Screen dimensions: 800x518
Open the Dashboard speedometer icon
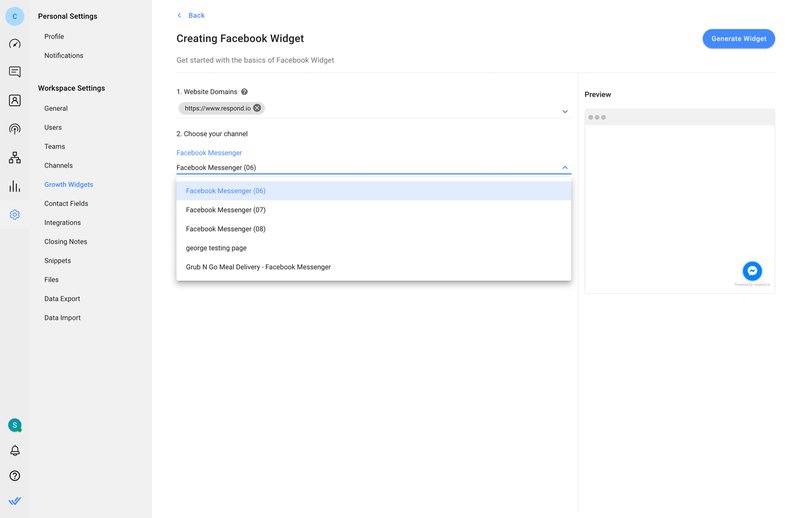coord(15,43)
